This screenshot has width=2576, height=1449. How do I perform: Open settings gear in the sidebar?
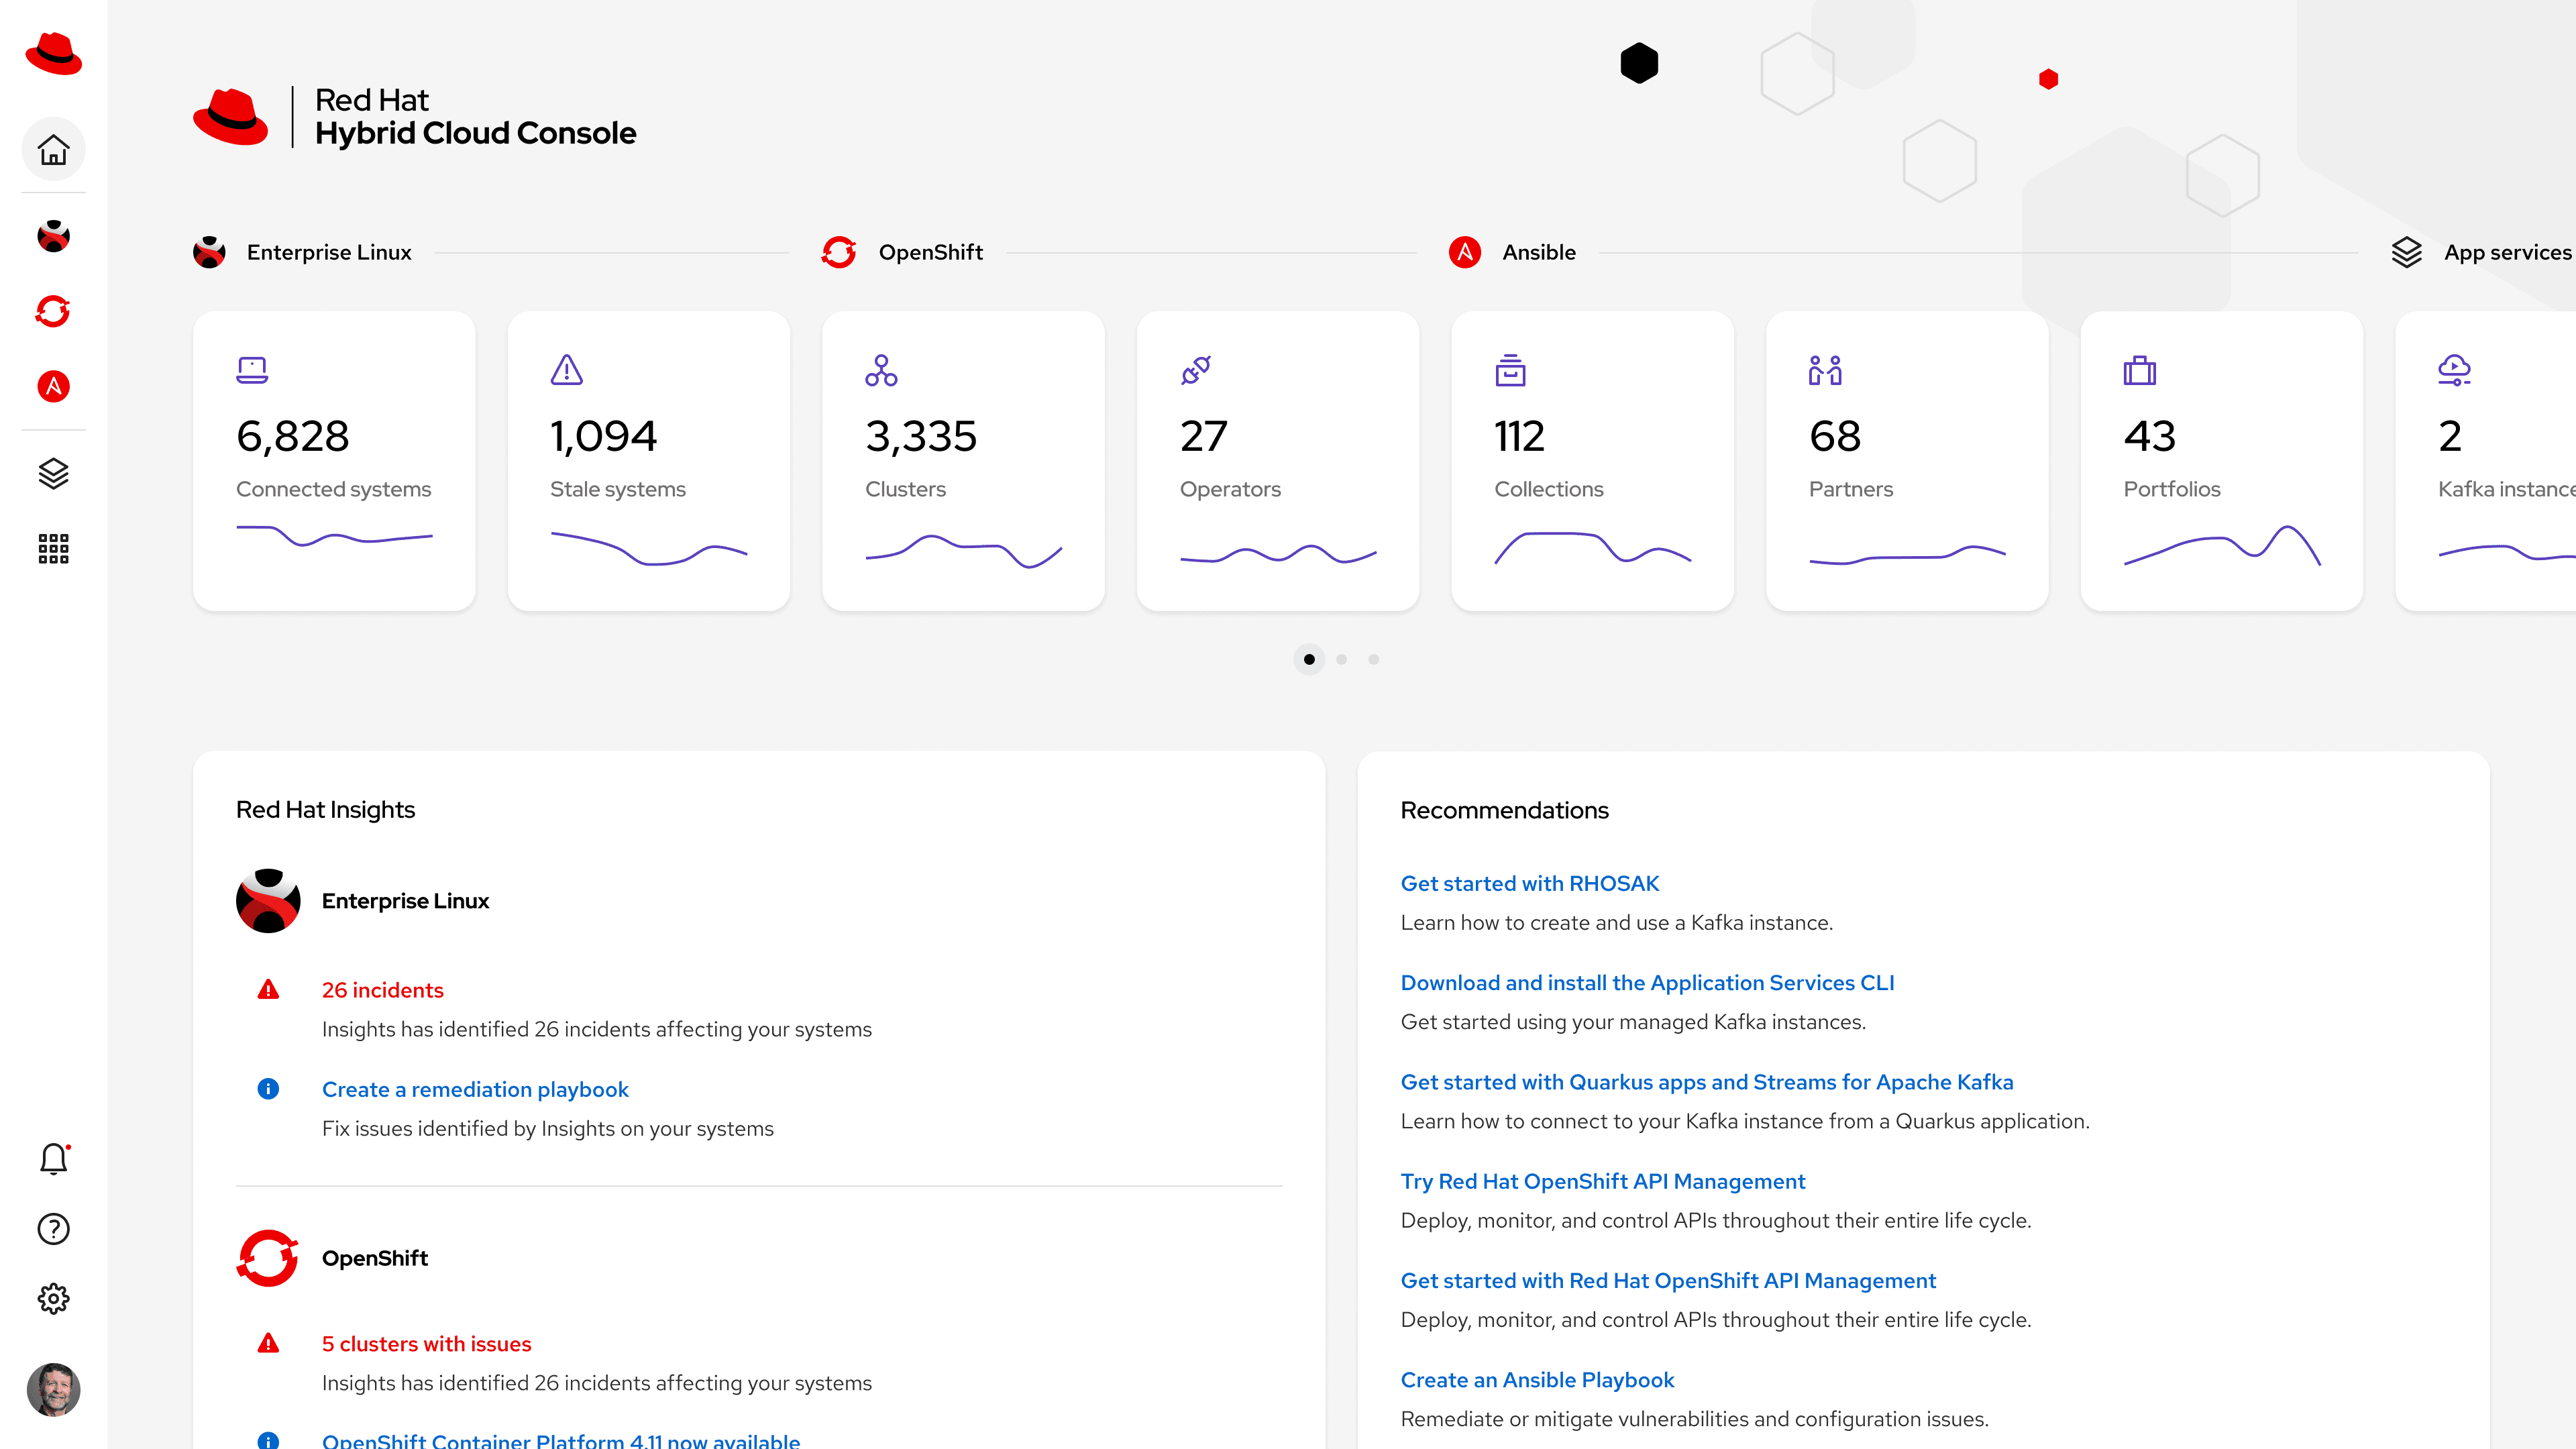click(53, 1299)
